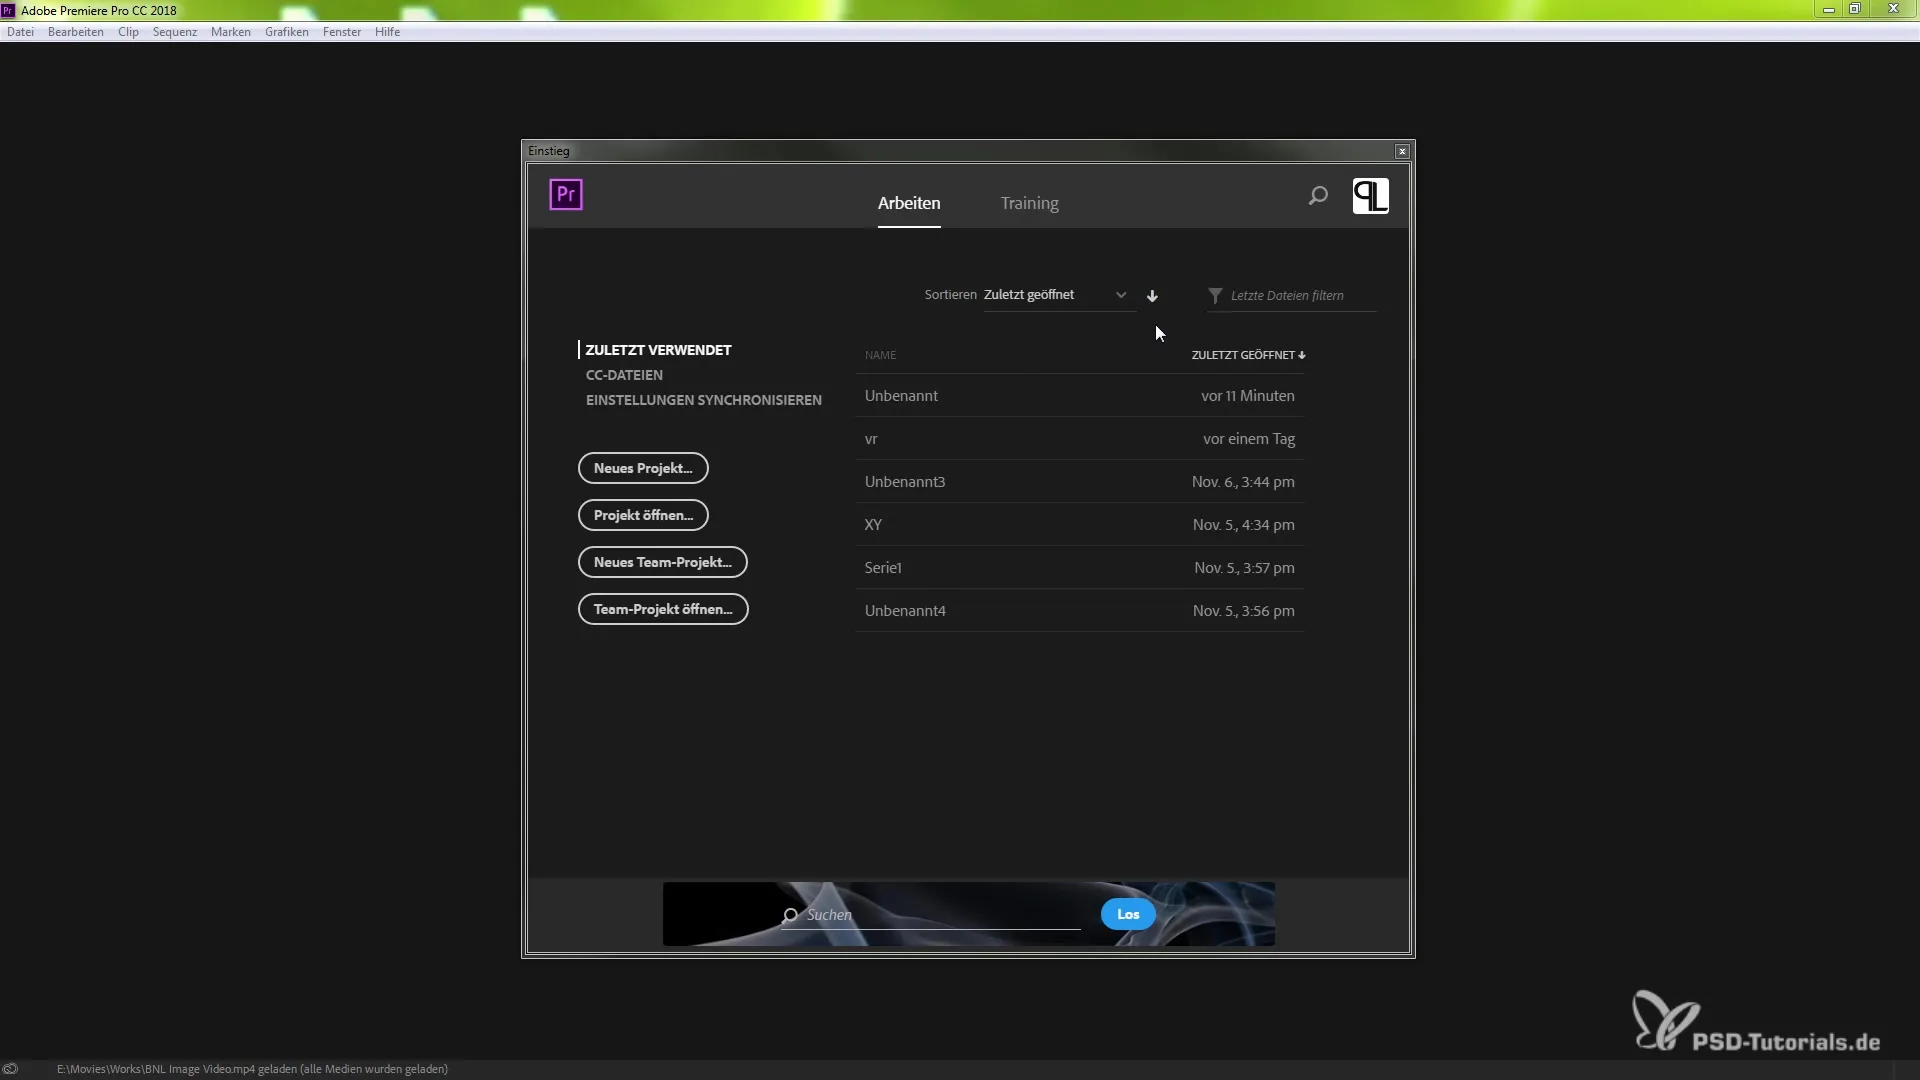Open the Hilfe menu
The width and height of the screenshot is (1920, 1080).
point(388,32)
